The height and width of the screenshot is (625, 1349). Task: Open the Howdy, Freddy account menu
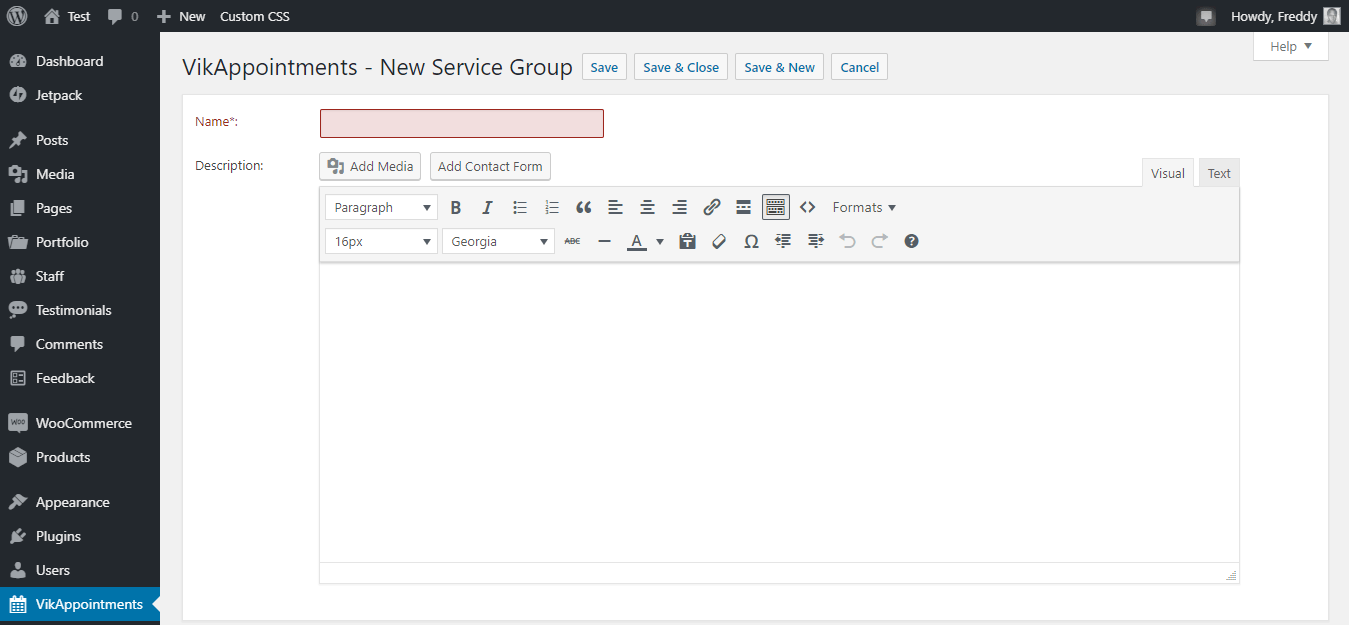(x=1285, y=16)
